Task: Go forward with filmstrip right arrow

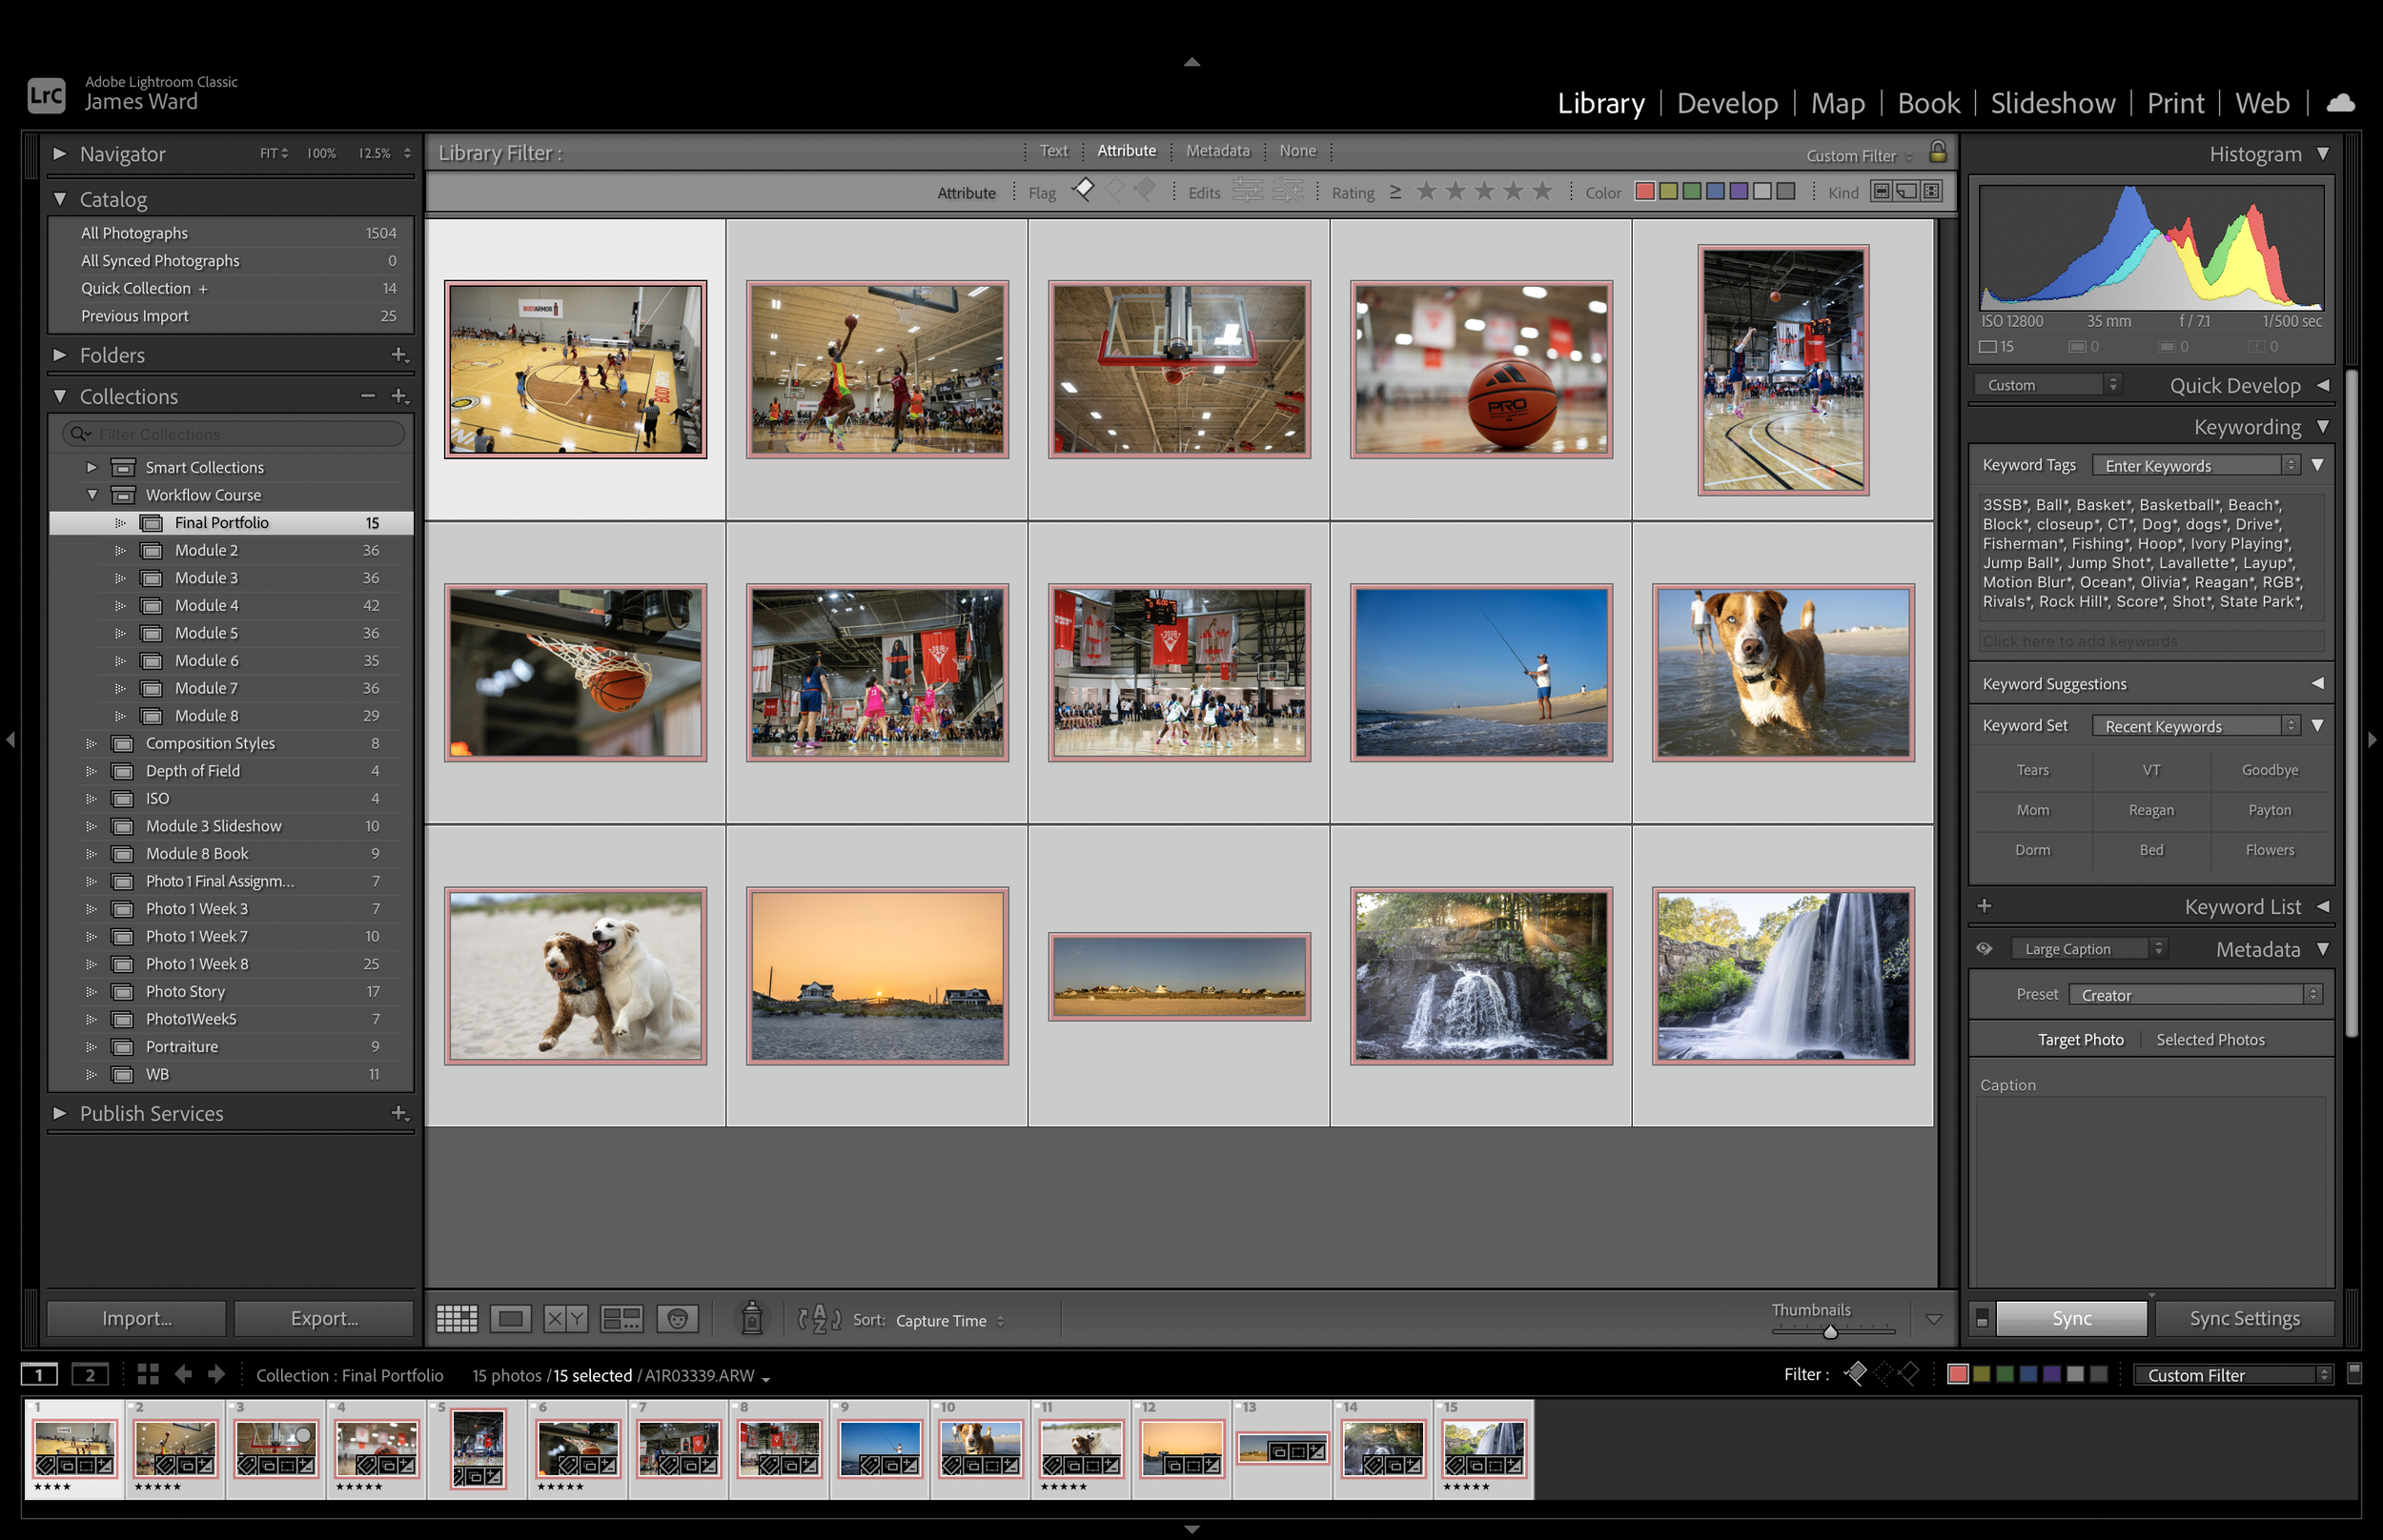Action: 216,1374
